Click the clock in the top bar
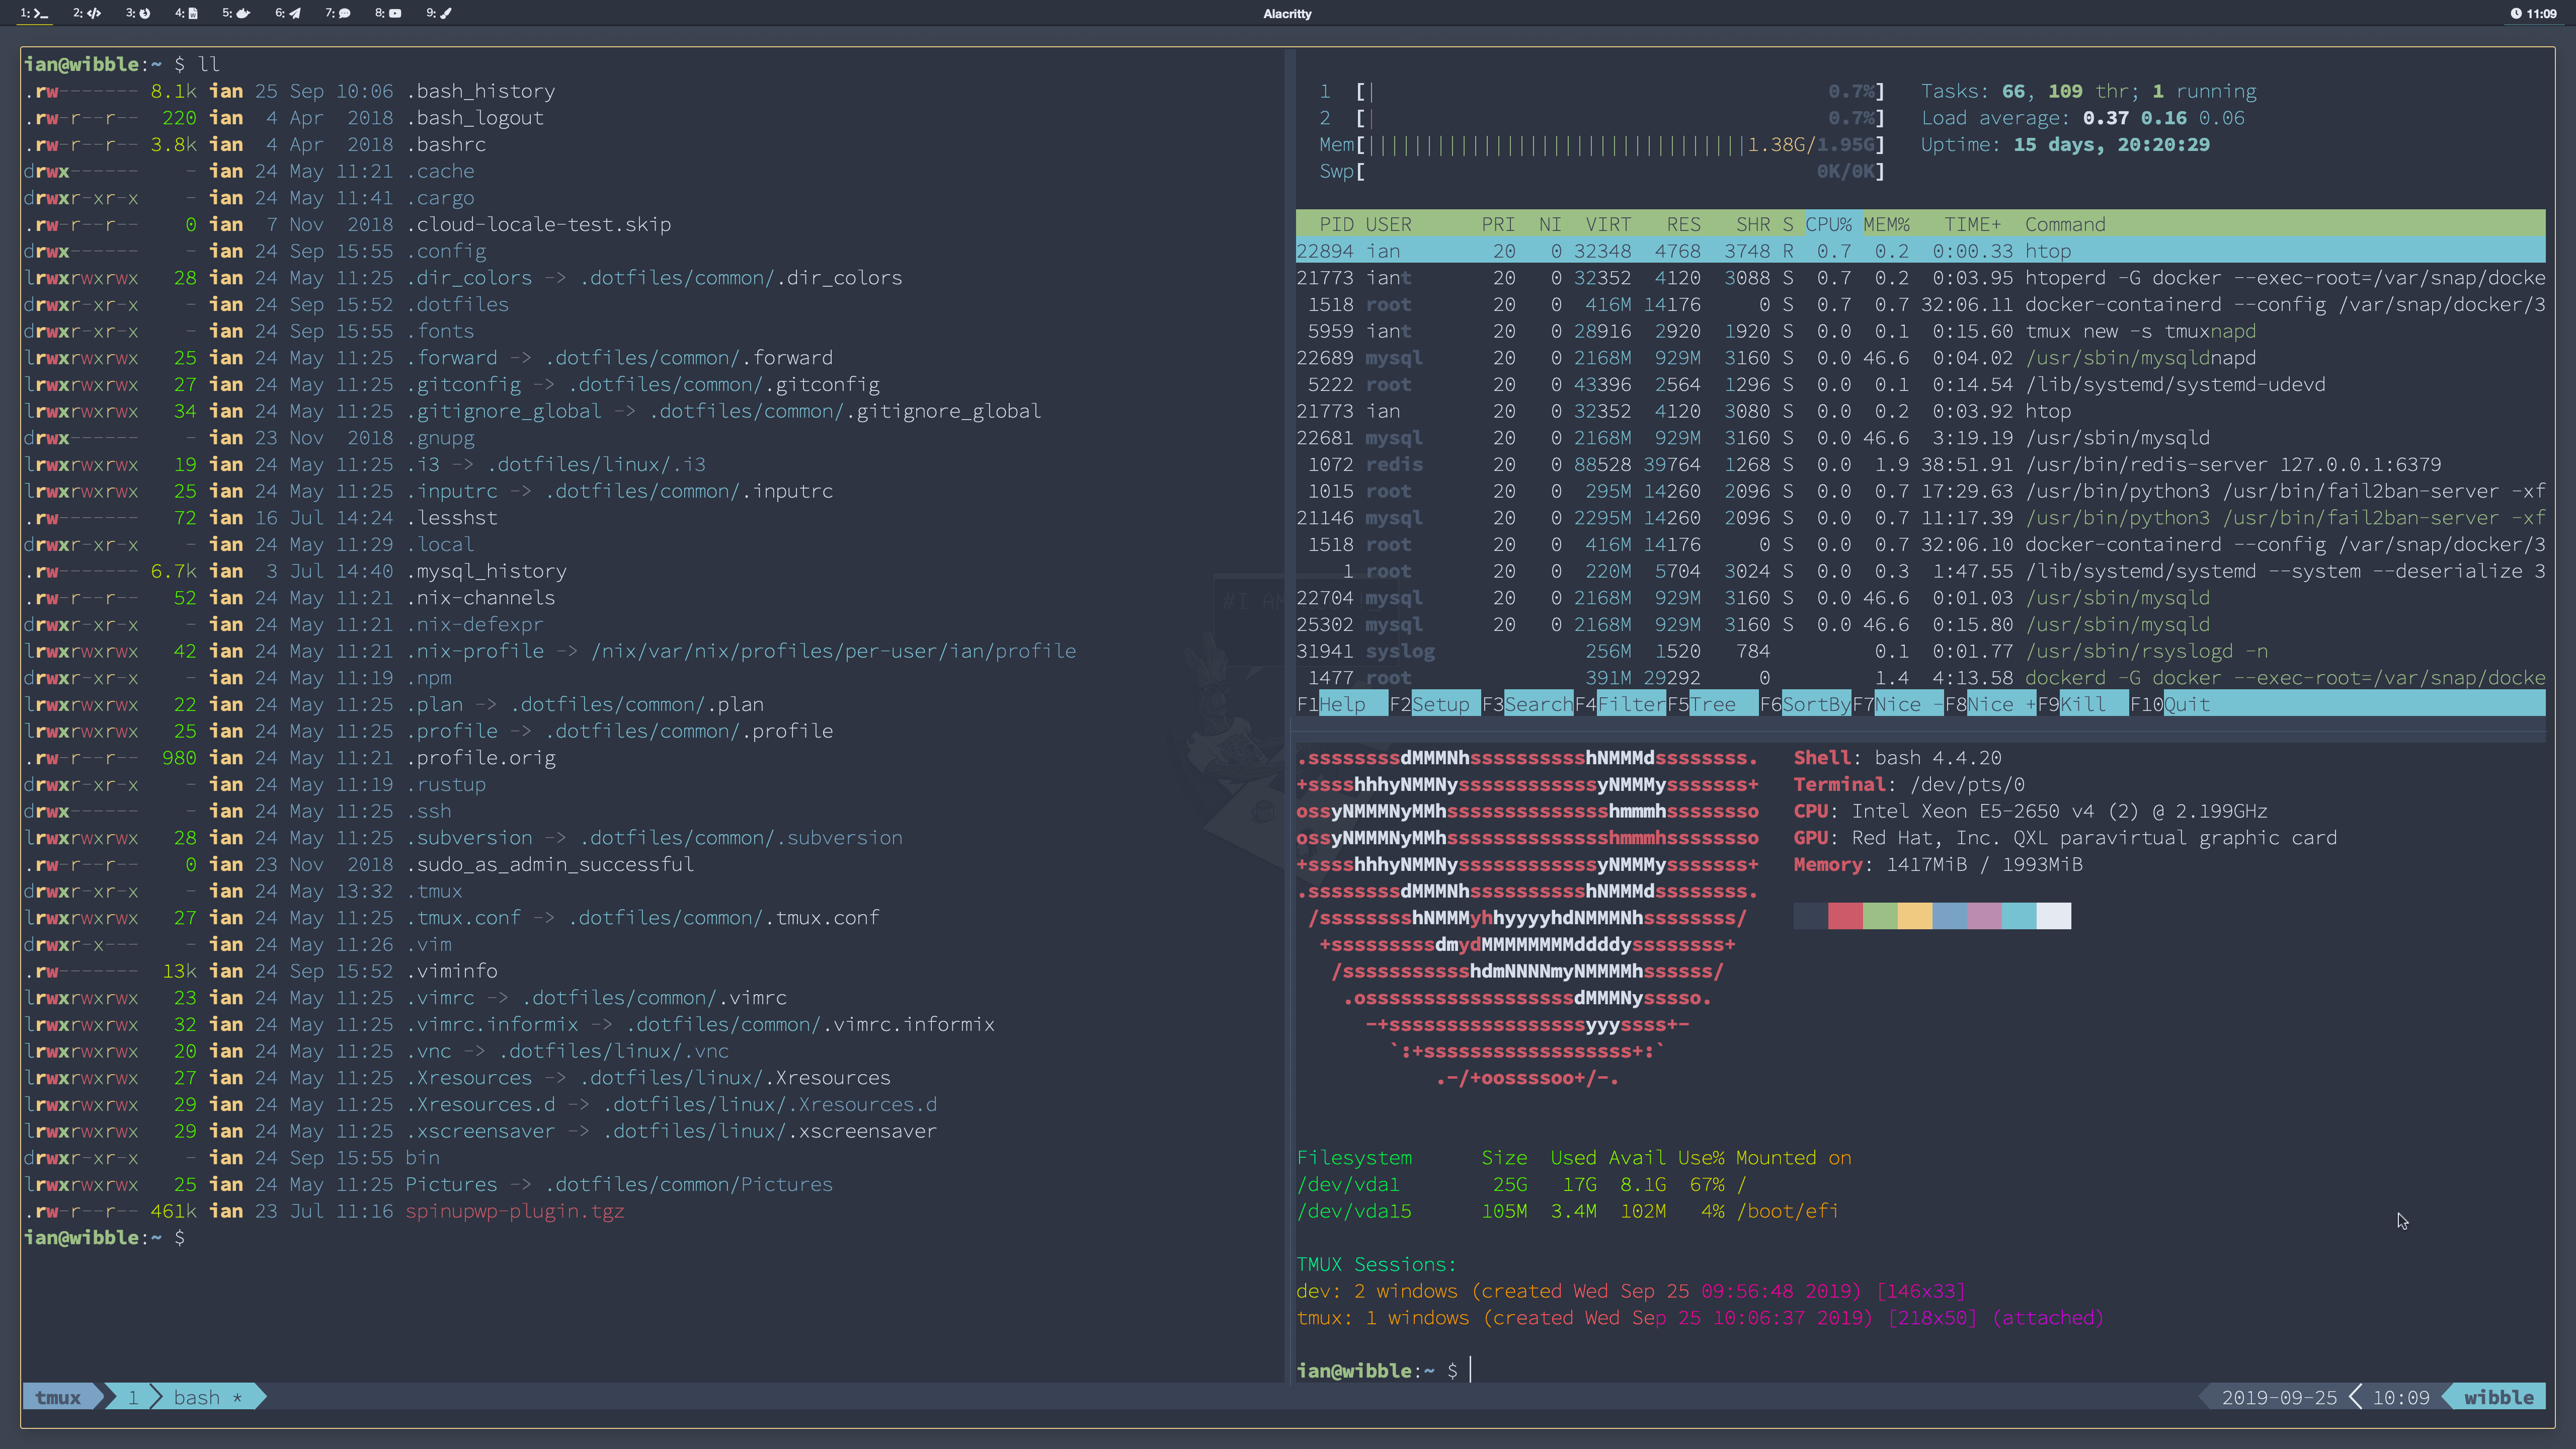Screen dimensions: 2576x1449 [x=2533, y=13]
